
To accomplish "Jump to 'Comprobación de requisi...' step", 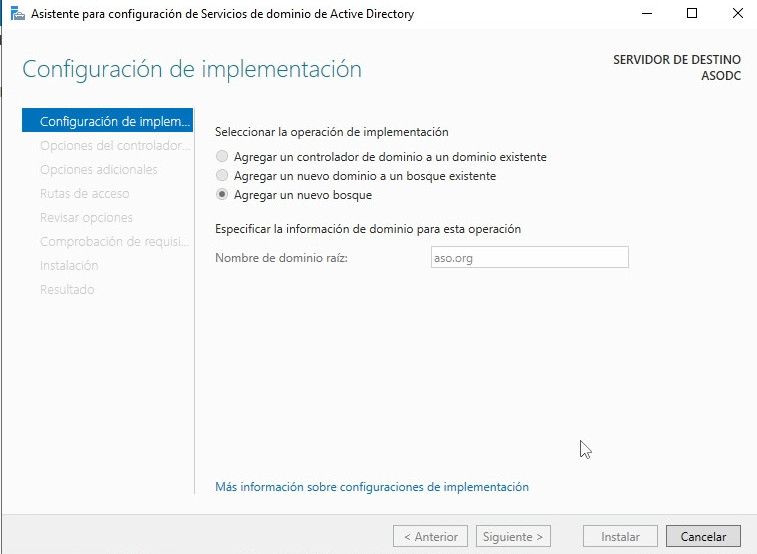I will click(113, 242).
